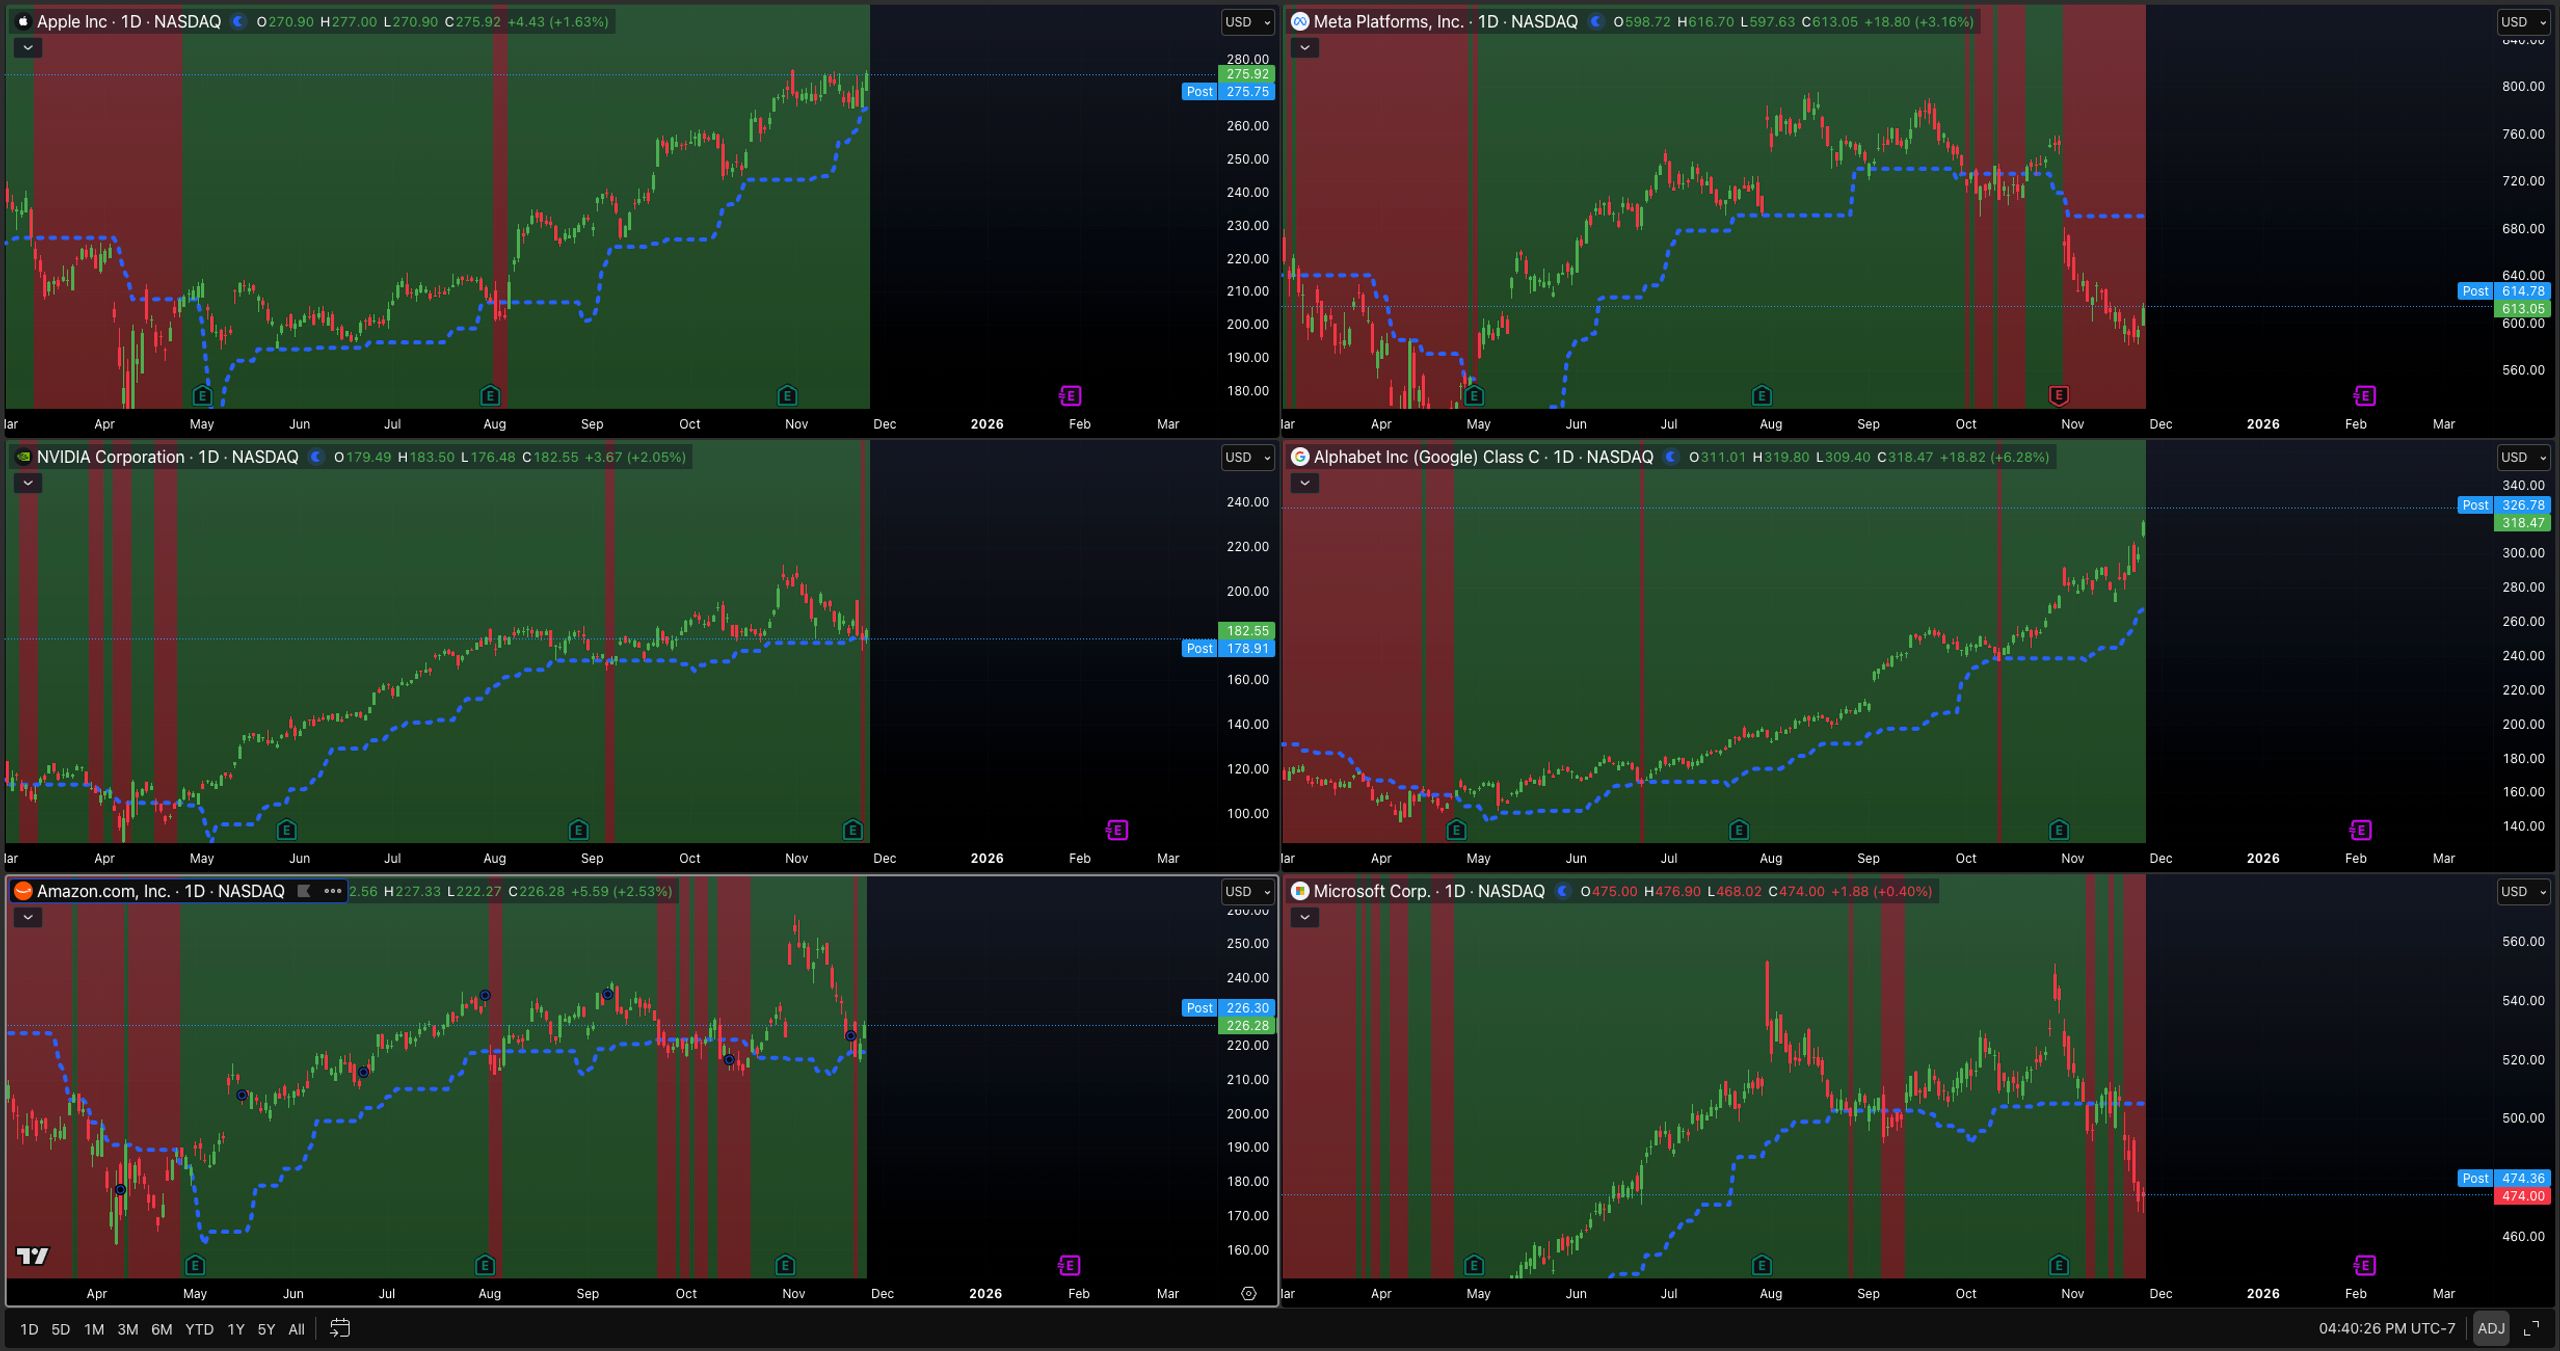Expand the legend chevron under the Meta Platforms title
Viewport: 2560px width, 1351px height.
[1304, 47]
